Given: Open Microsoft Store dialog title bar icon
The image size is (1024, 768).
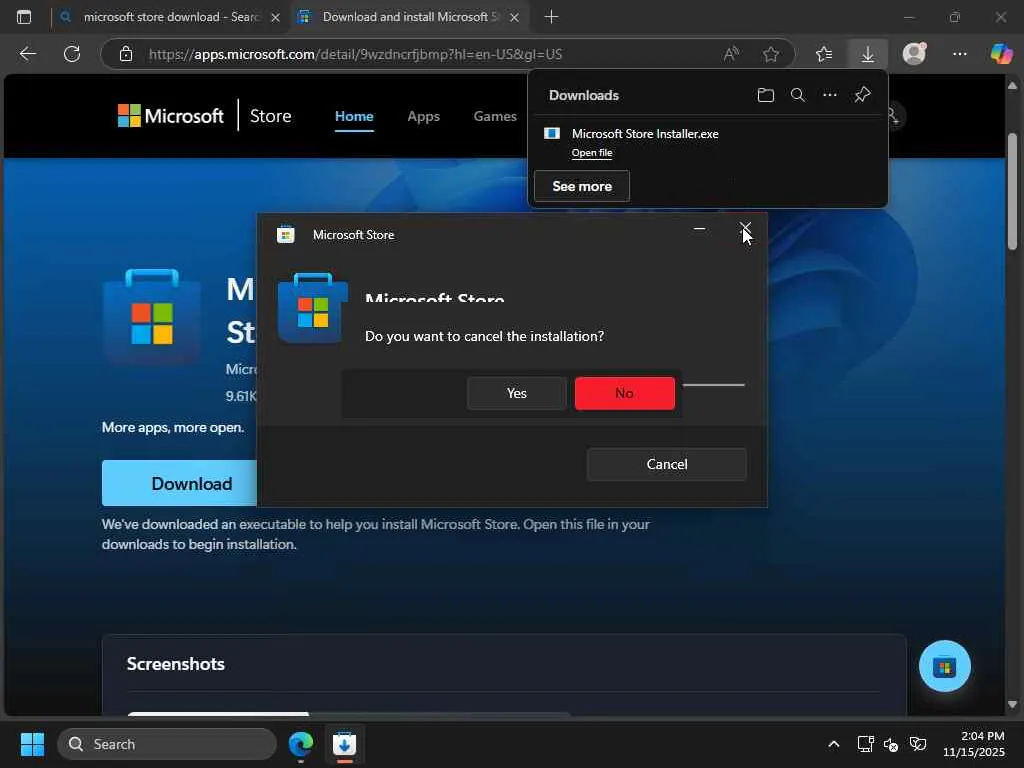Looking at the screenshot, I should click(285, 234).
